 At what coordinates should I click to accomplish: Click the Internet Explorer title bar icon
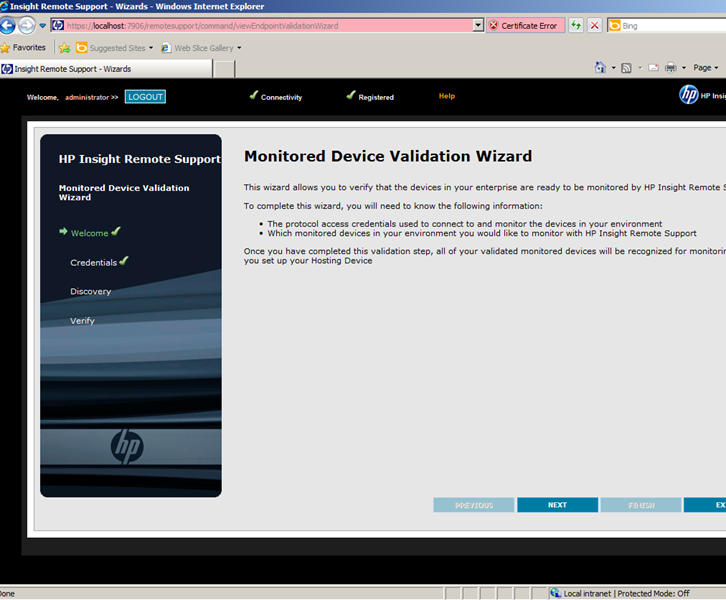(x=4, y=6)
